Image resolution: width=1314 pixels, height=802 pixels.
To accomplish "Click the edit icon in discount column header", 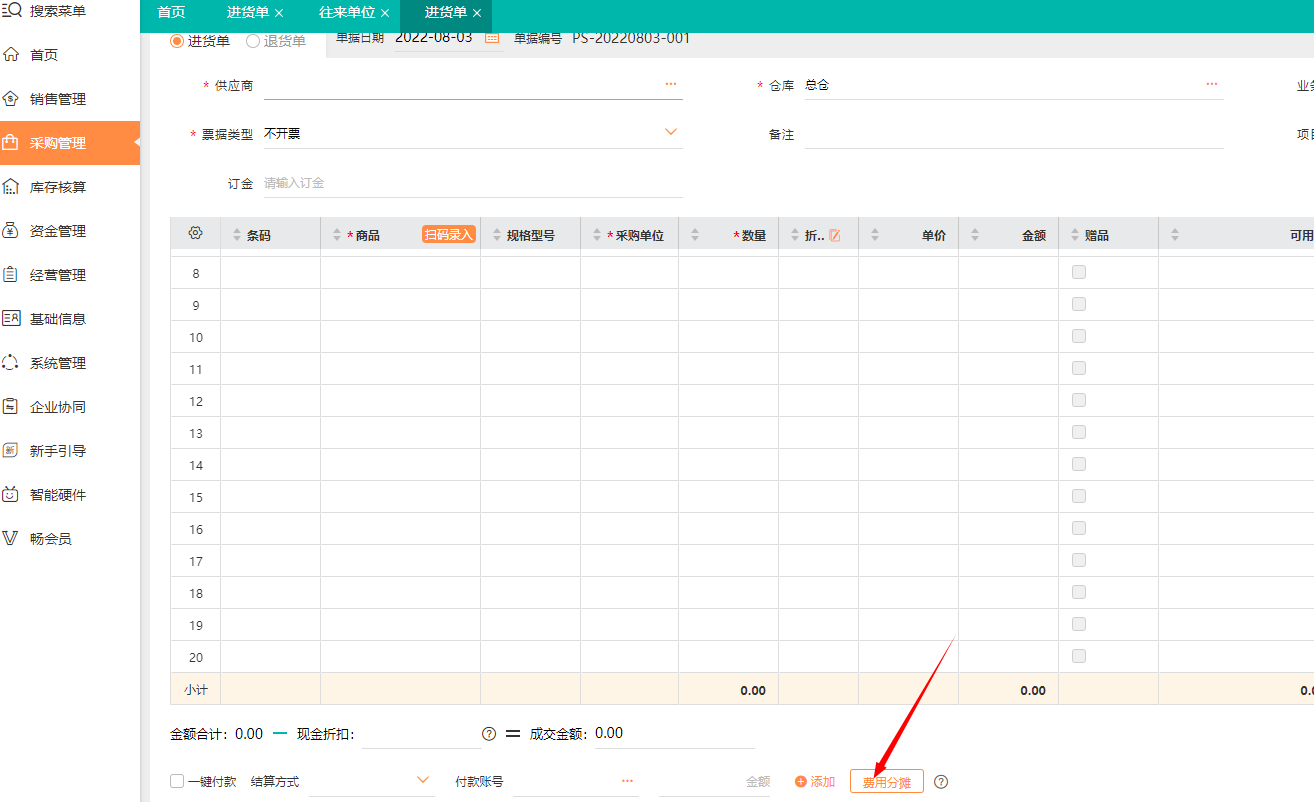I will point(835,236).
